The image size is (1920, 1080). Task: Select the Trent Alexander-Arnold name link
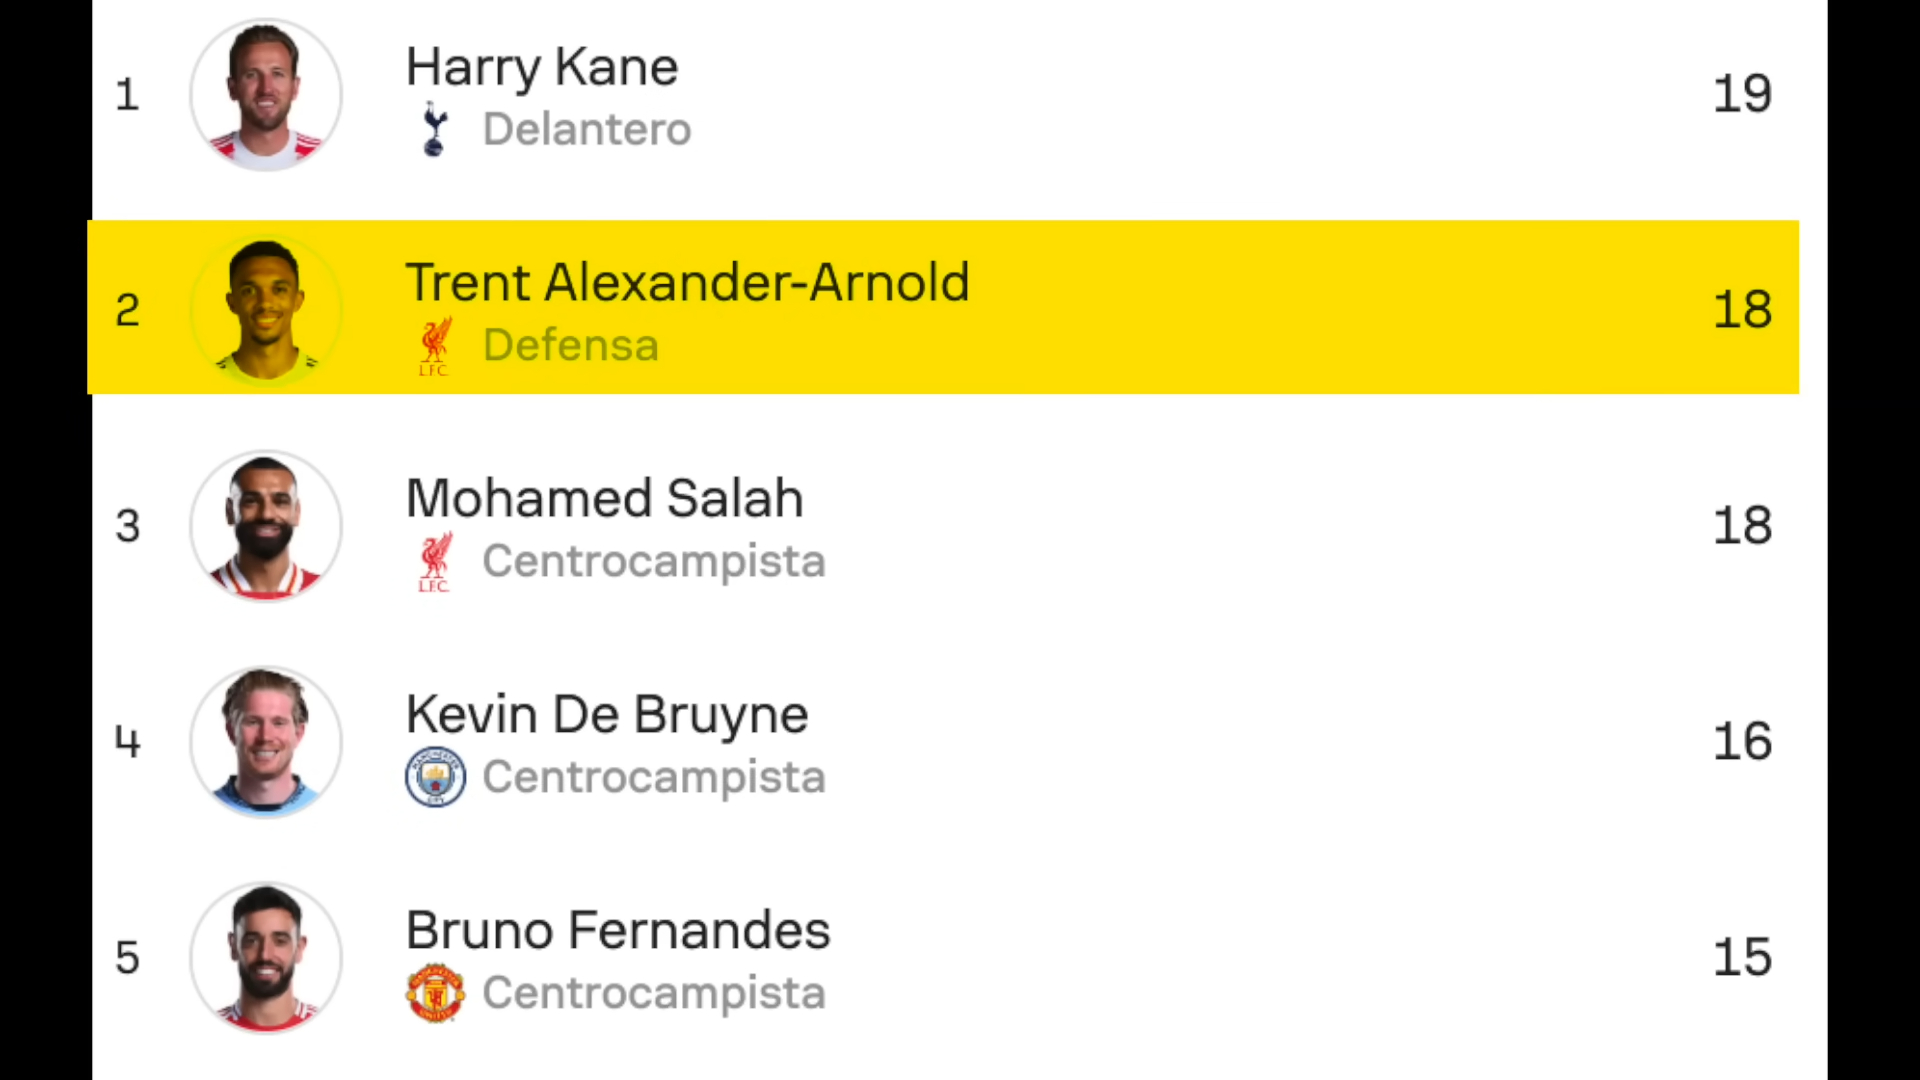point(688,283)
